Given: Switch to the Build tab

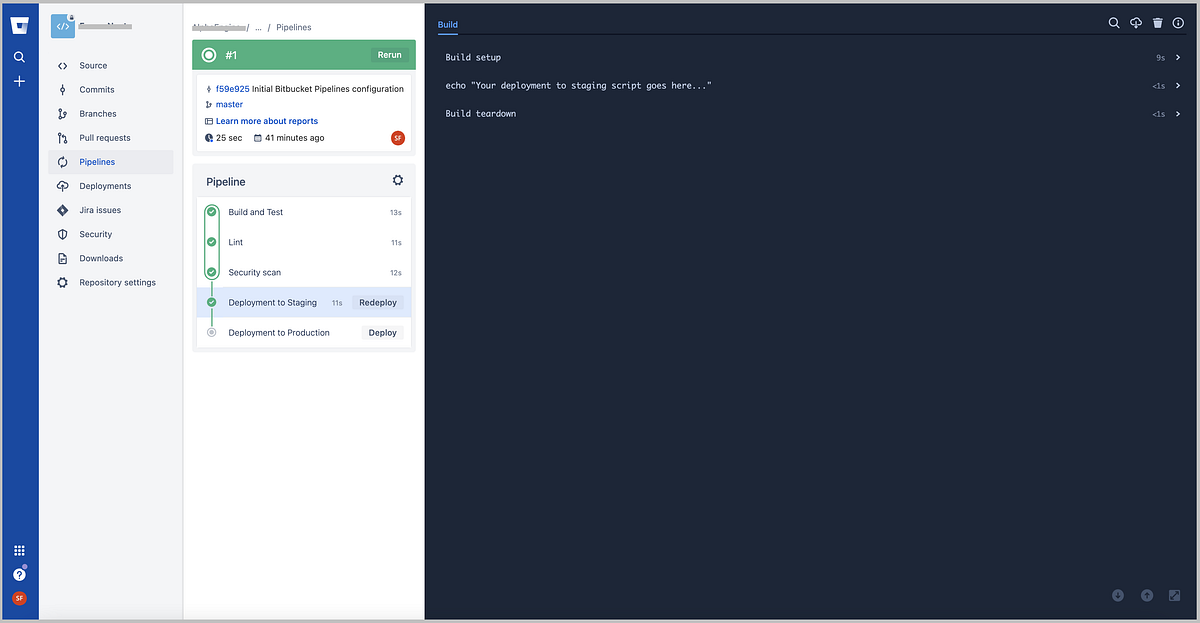Looking at the screenshot, I should click(447, 24).
